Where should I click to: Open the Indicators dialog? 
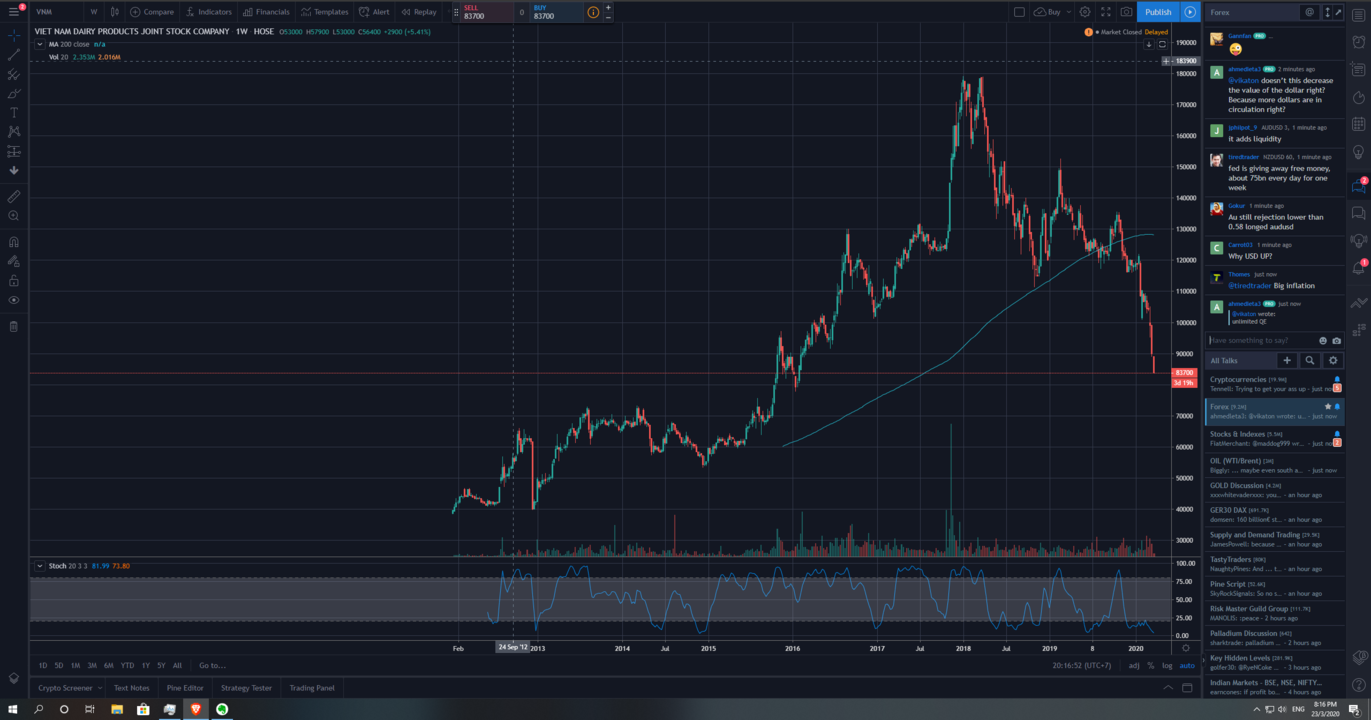coord(208,12)
